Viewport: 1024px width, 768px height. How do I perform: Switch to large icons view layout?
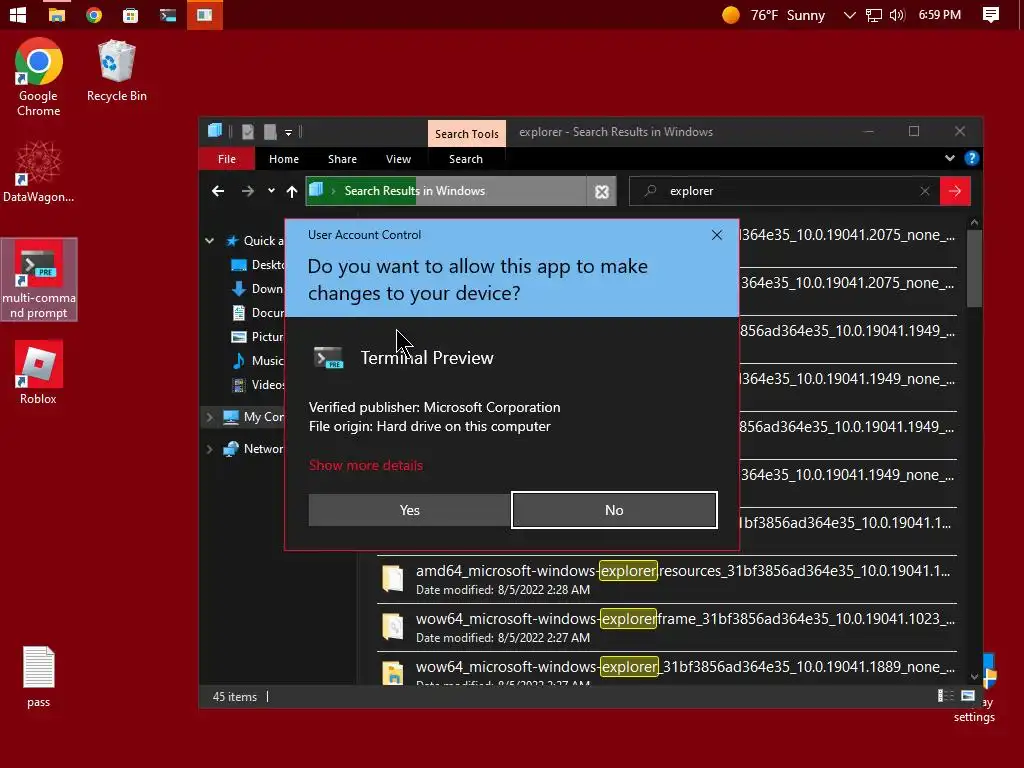968,696
